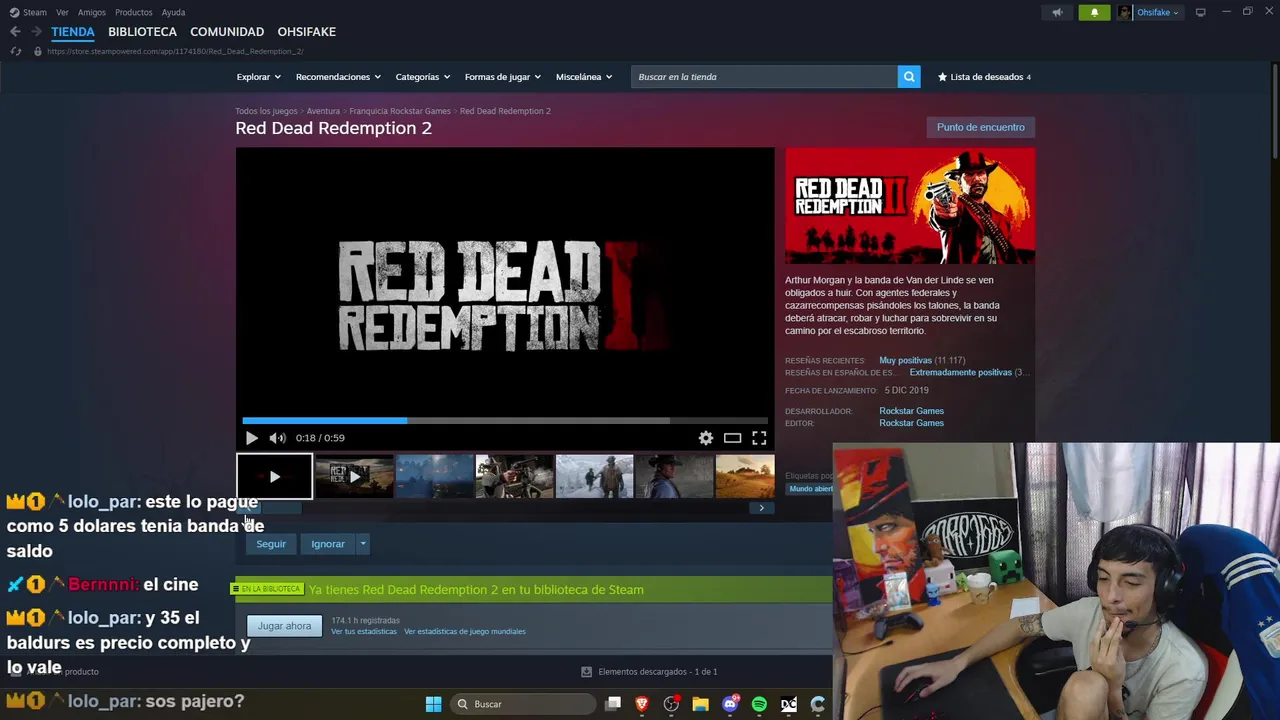
Task: Reload the store page
Action: [16, 51]
